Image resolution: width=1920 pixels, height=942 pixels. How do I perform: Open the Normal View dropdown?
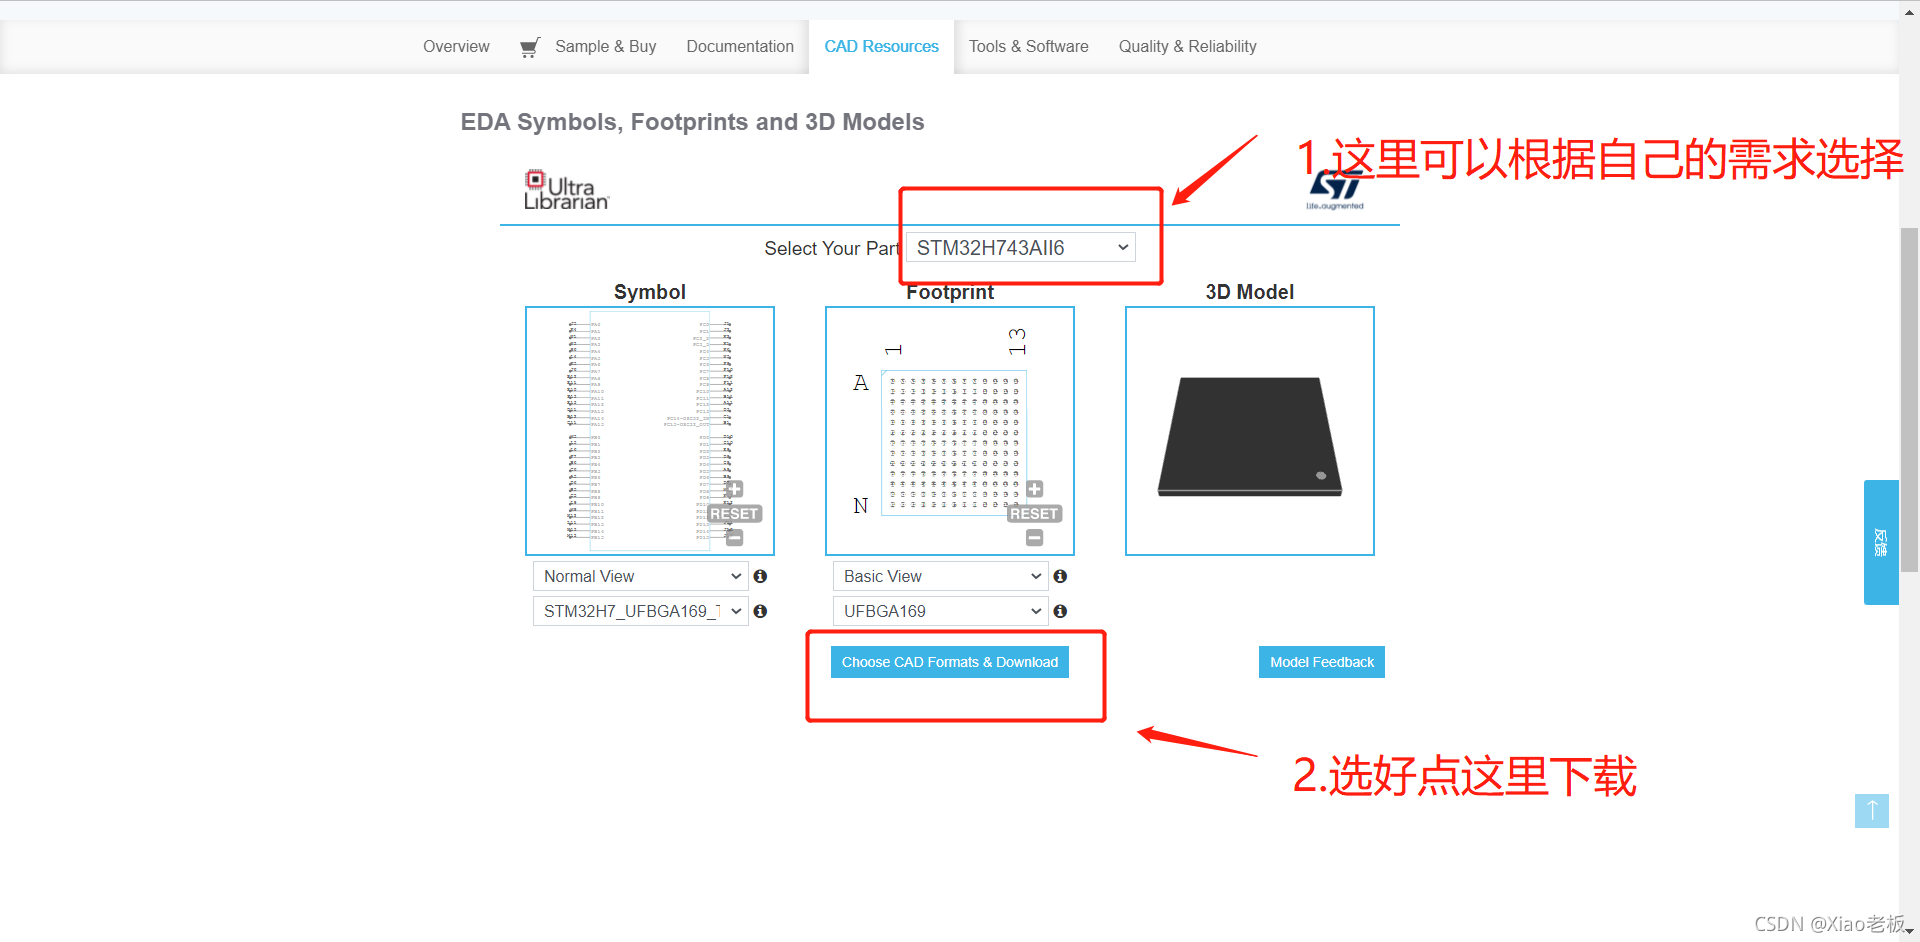tap(641, 576)
